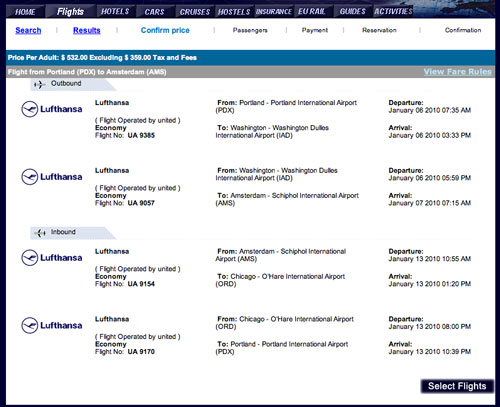Viewport: 500px width, 407px height.
Task: Click the Confirmation step label
Action: 463,30
